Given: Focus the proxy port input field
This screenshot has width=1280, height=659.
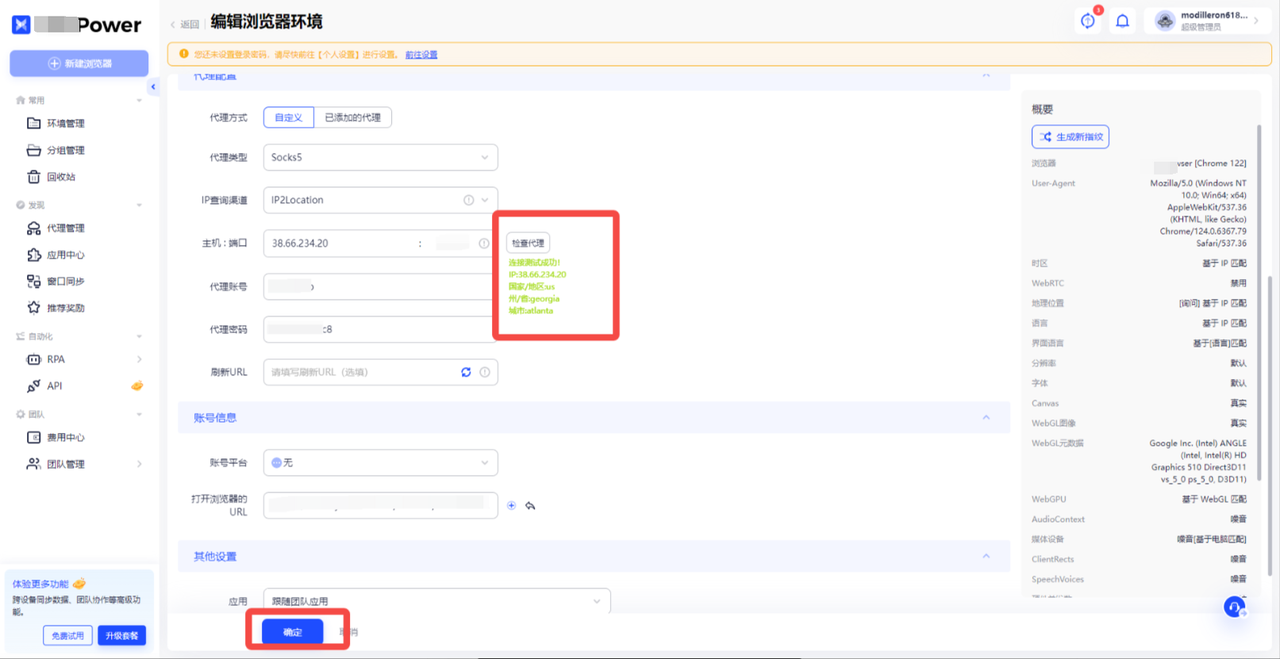Looking at the screenshot, I should [x=452, y=243].
